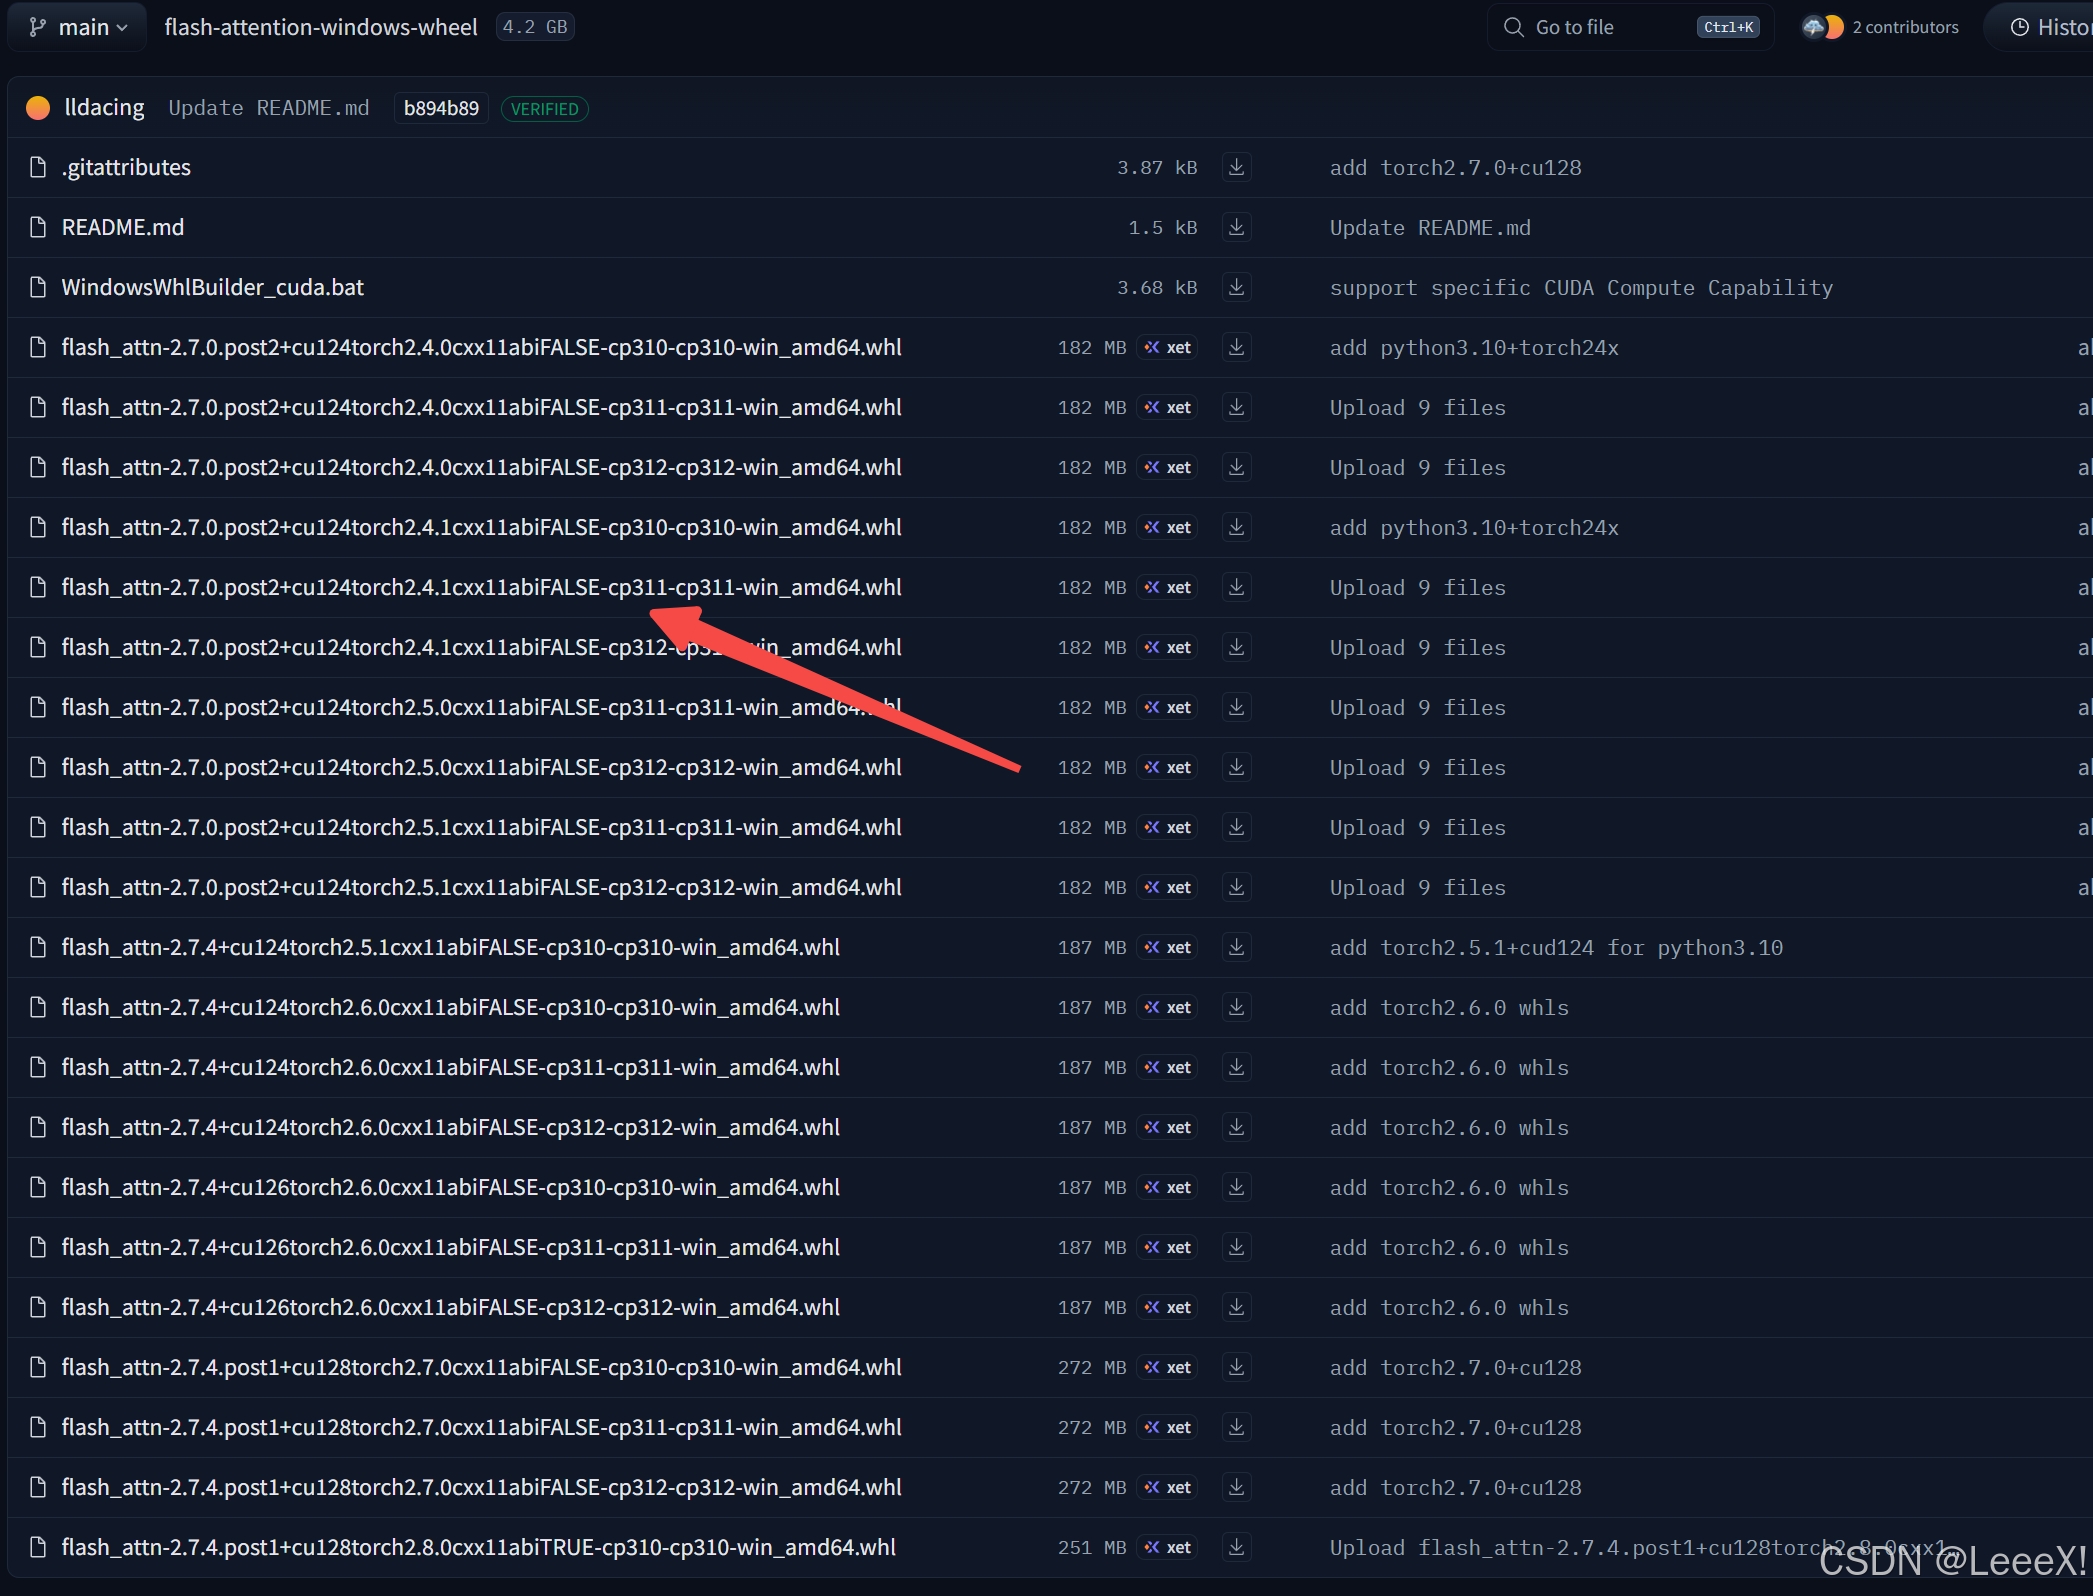This screenshot has width=2093, height=1596.
Task: Open commit message 'support specific CUDA Compute Capability'
Action: (1580, 287)
